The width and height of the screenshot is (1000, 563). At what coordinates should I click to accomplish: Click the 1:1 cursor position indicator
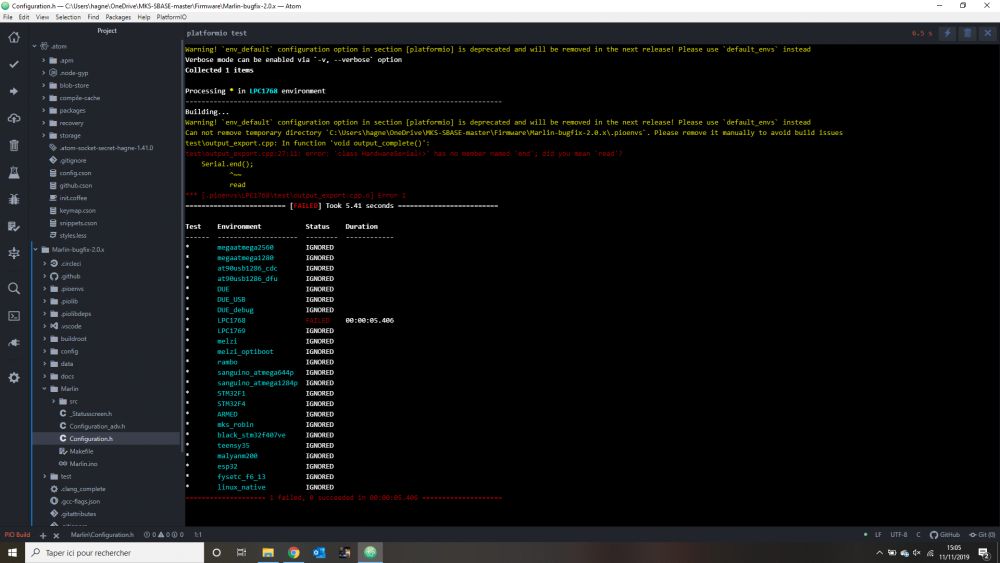198,535
